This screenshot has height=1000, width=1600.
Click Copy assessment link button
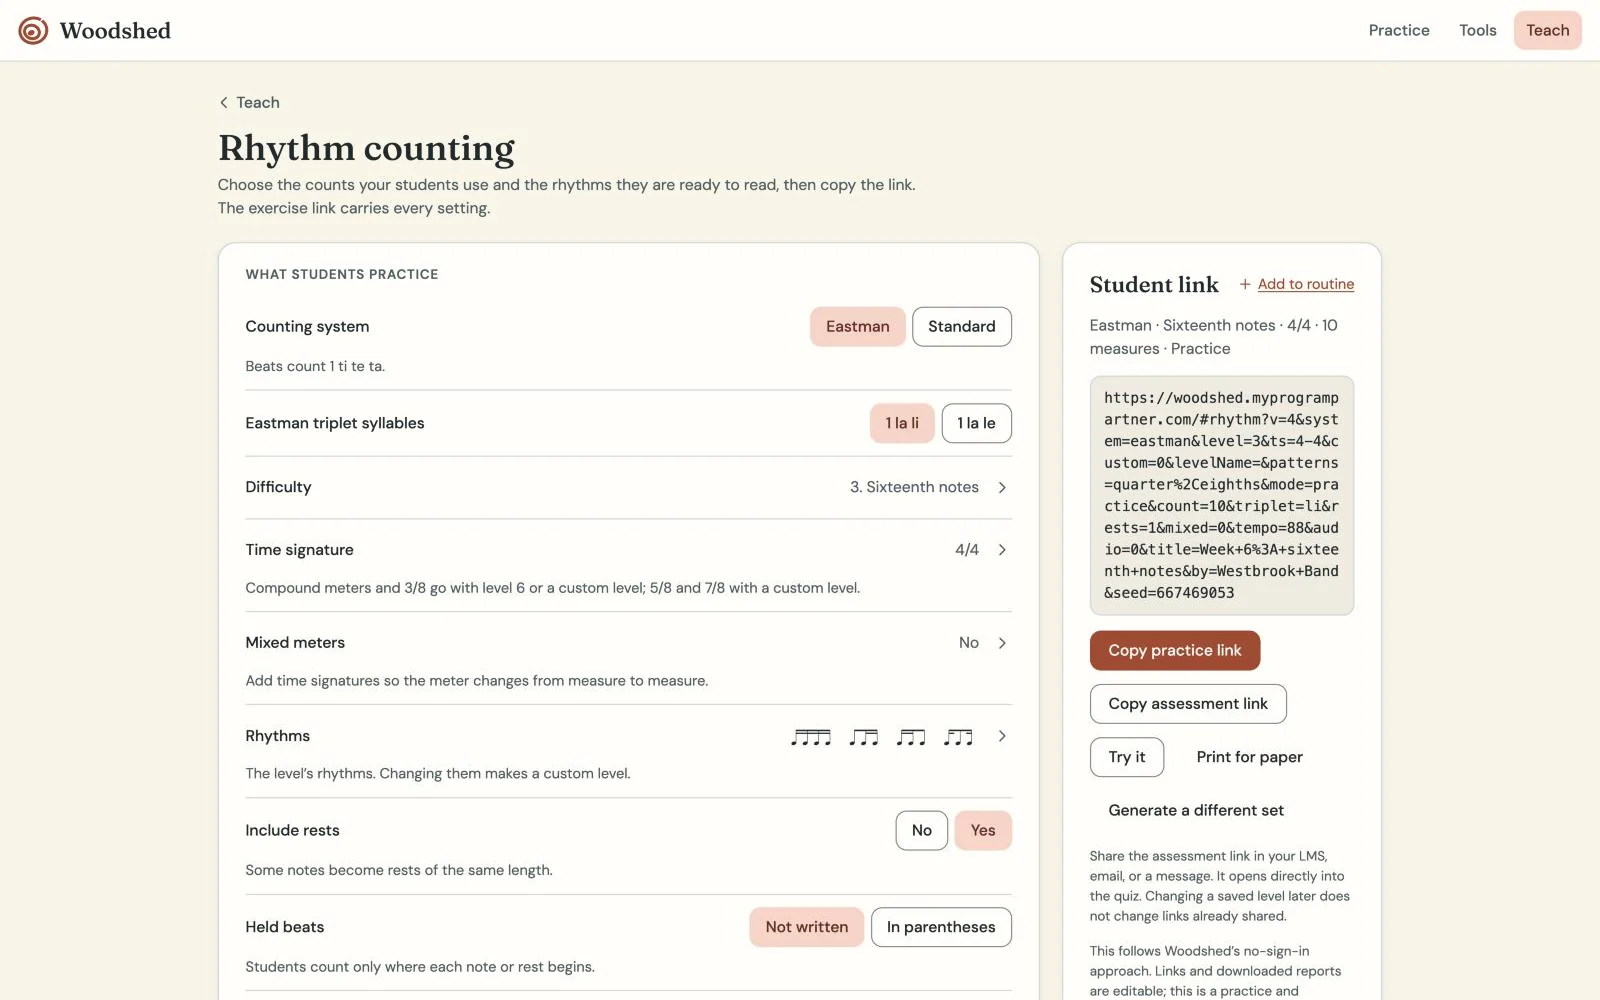click(x=1188, y=704)
